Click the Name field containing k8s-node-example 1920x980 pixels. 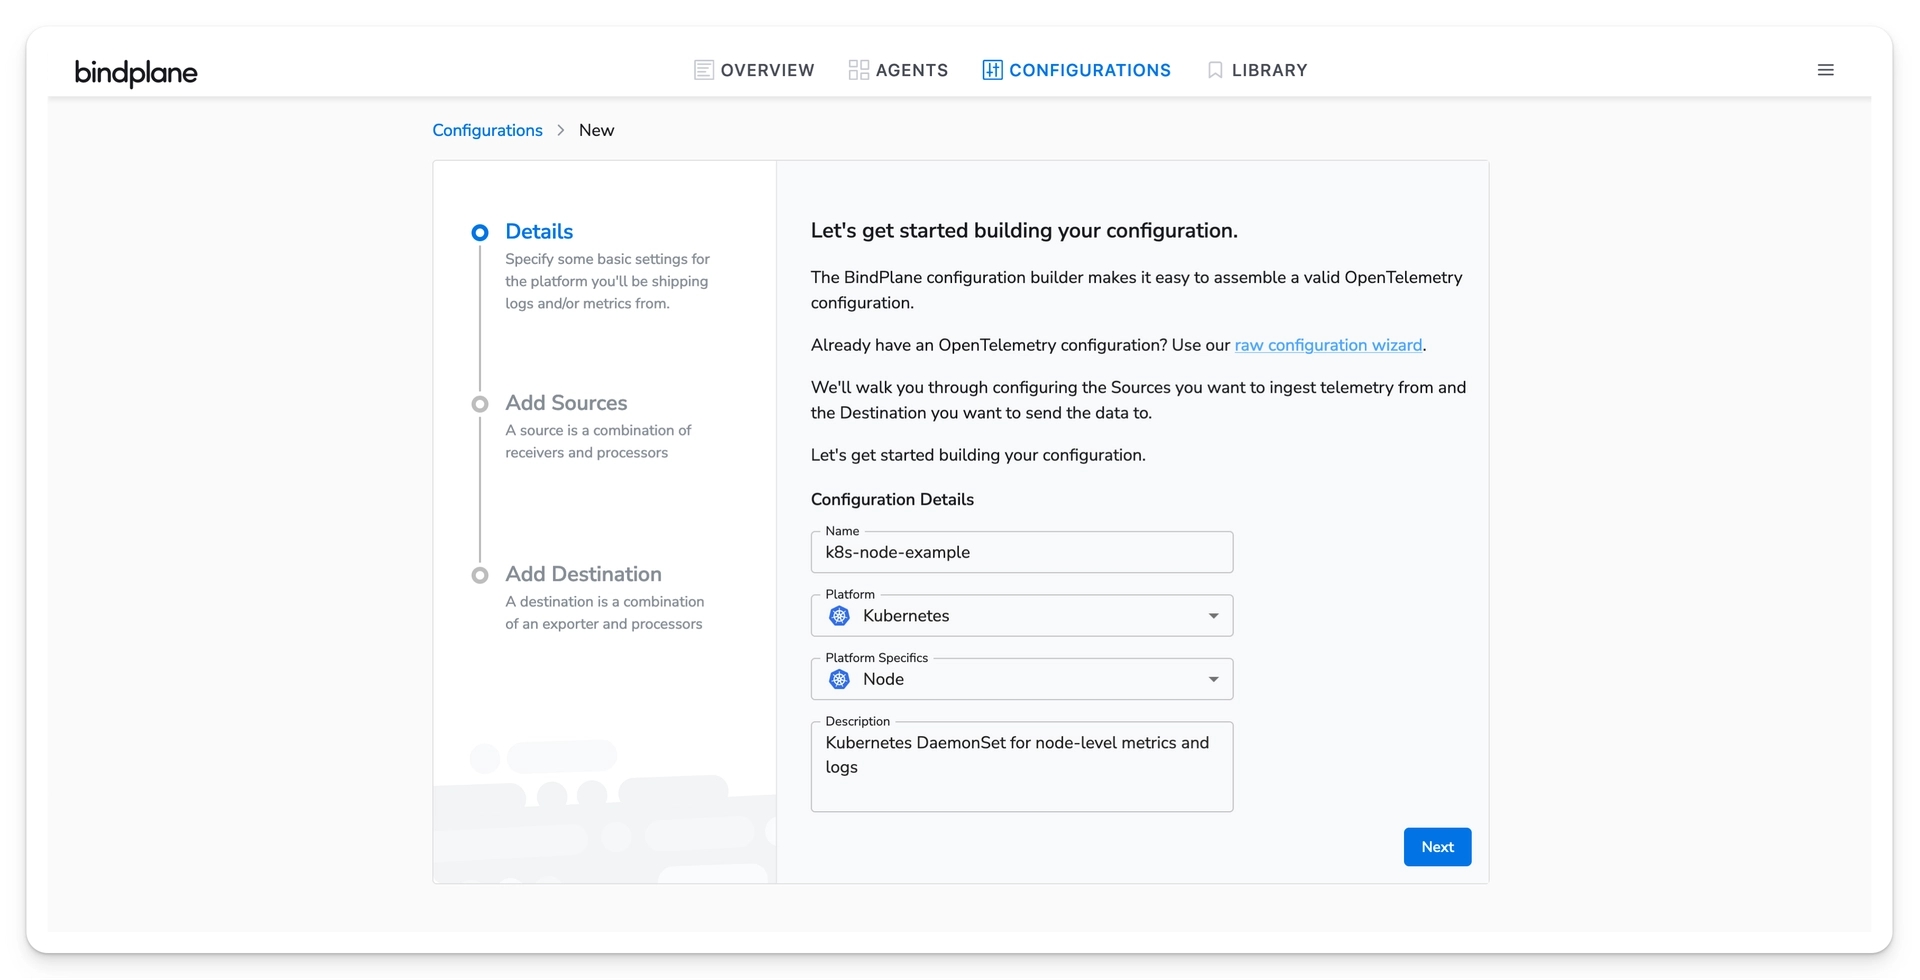pyautogui.click(x=1020, y=552)
